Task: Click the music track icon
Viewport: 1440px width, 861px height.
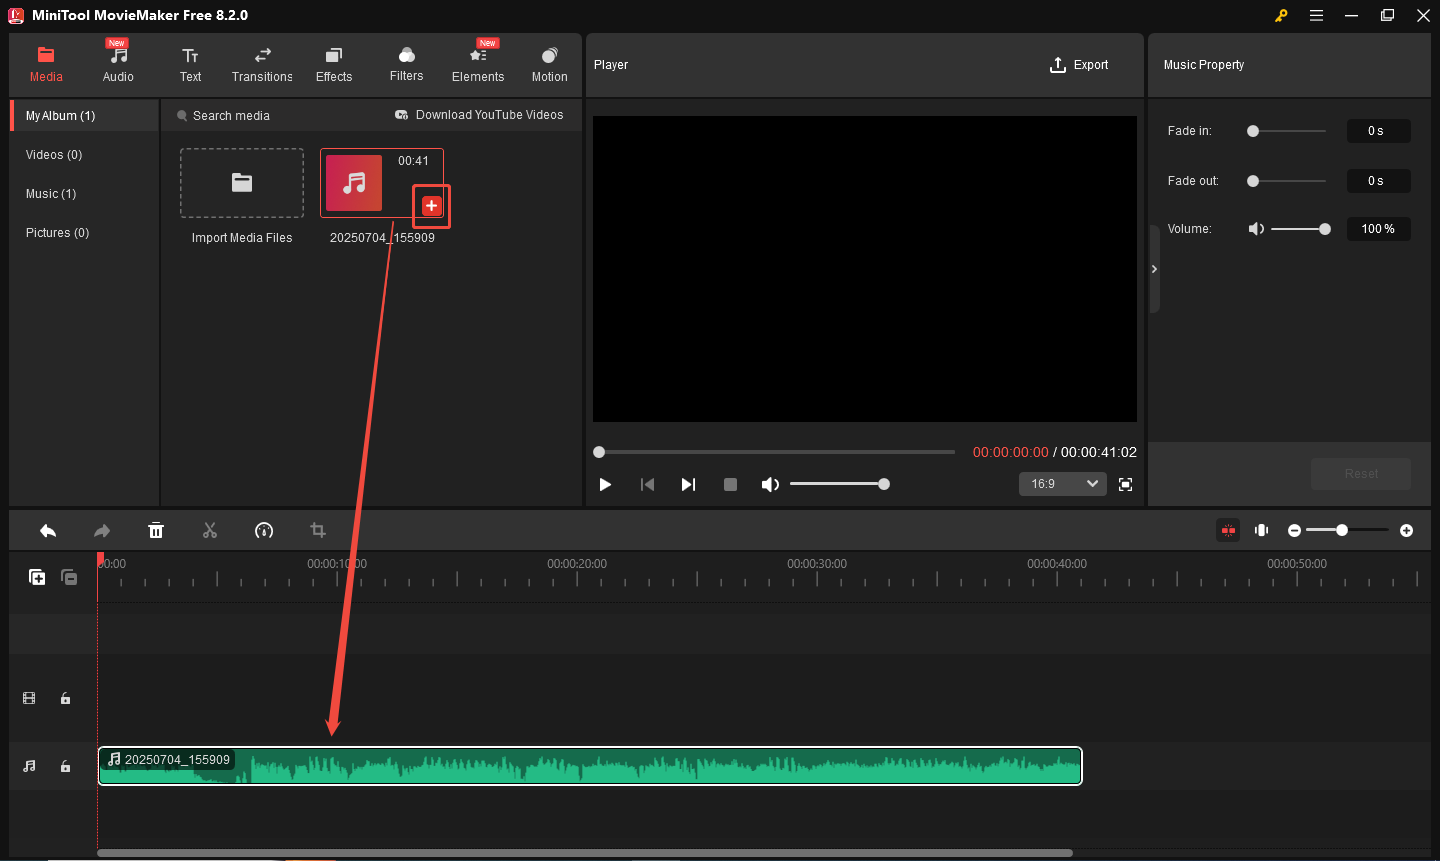Action: point(29,766)
